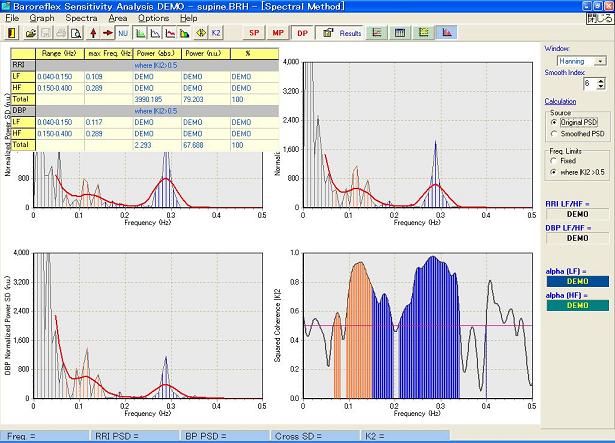Expand the Hanning window dropdown
Viewport: 615px width, 443px height.
pos(600,62)
